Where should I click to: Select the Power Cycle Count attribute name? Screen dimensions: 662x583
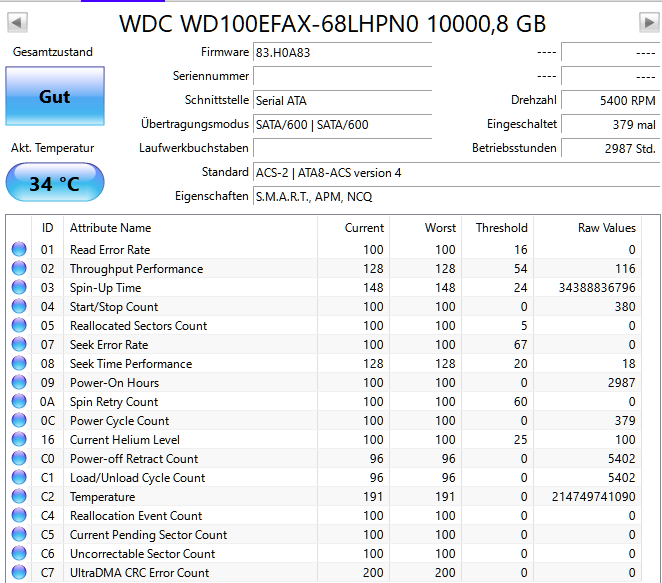click(119, 421)
